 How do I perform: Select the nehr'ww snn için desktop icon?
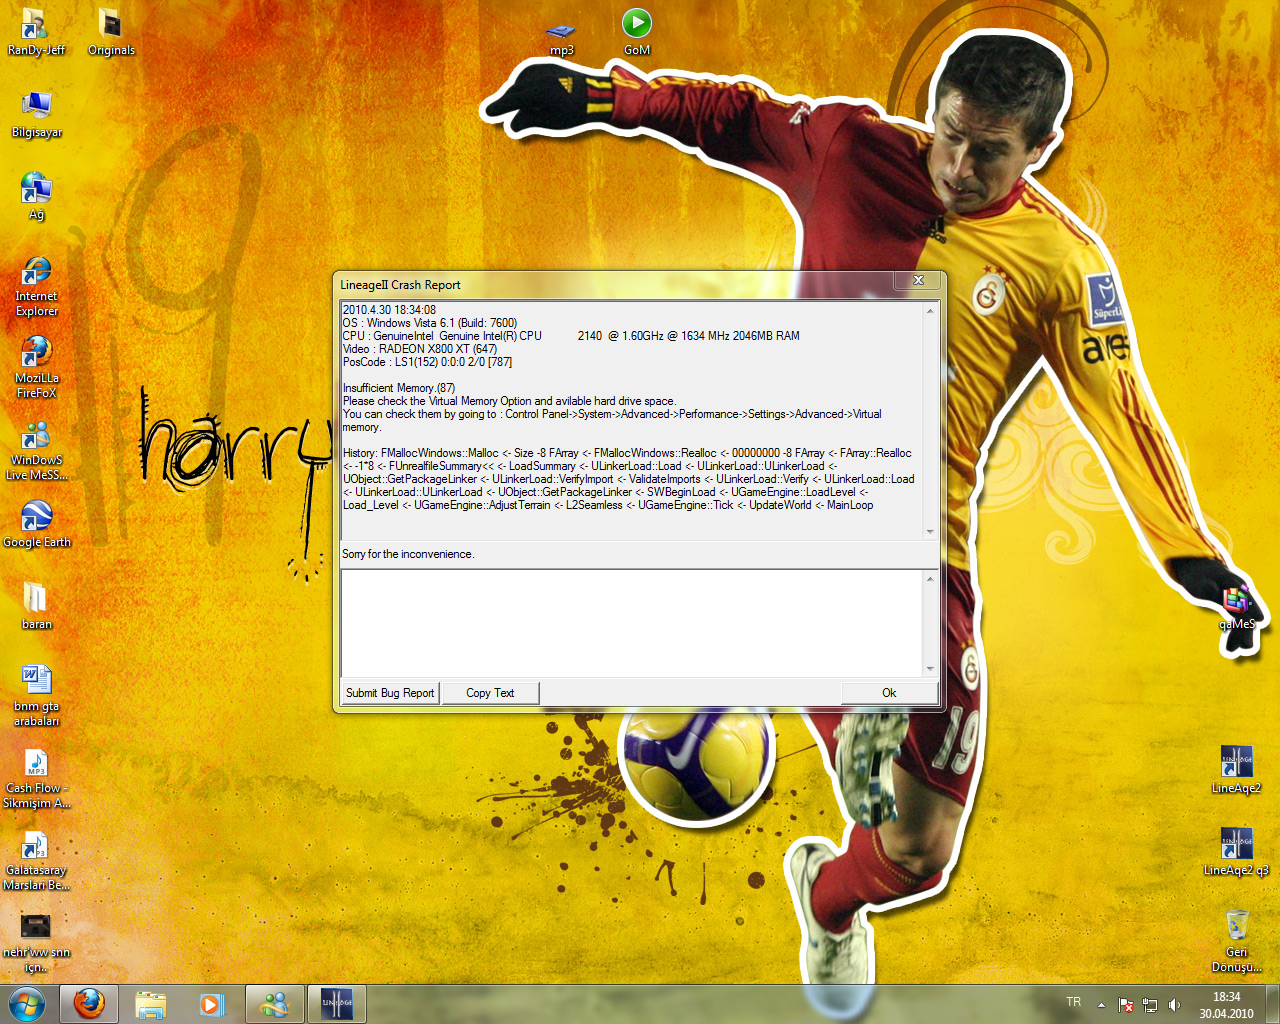tap(36, 942)
